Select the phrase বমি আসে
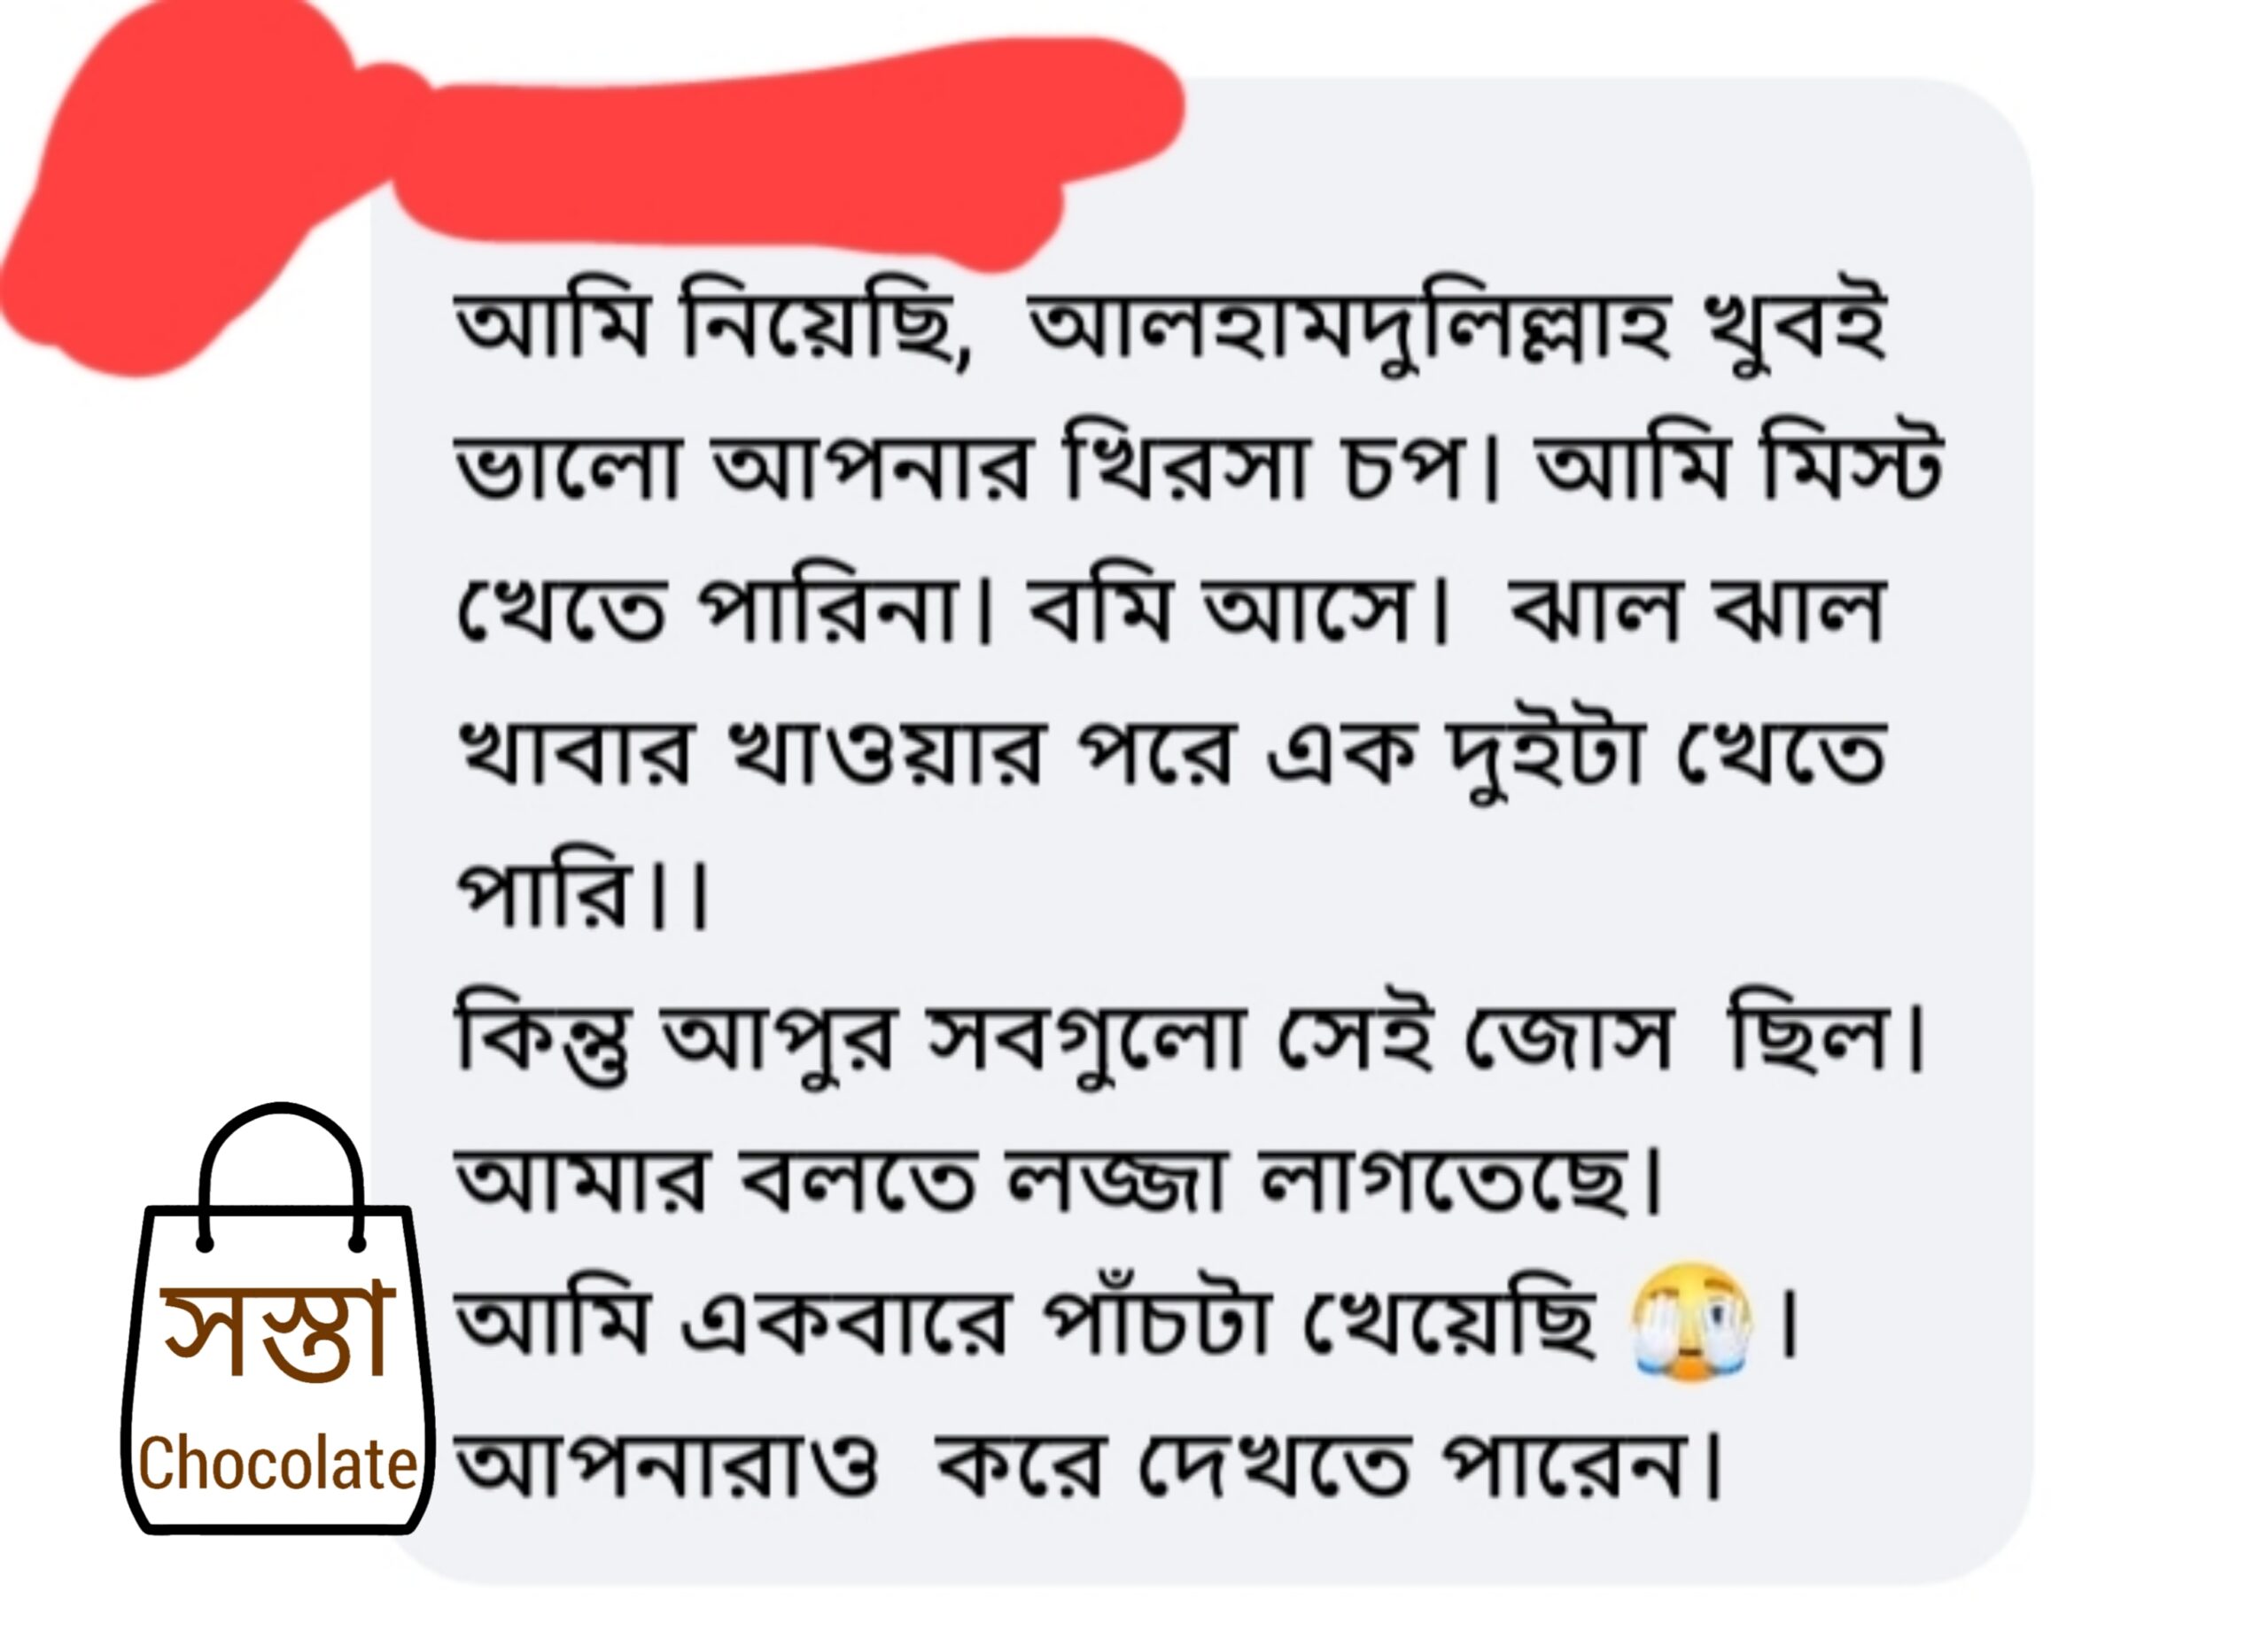 (x=1235, y=609)
